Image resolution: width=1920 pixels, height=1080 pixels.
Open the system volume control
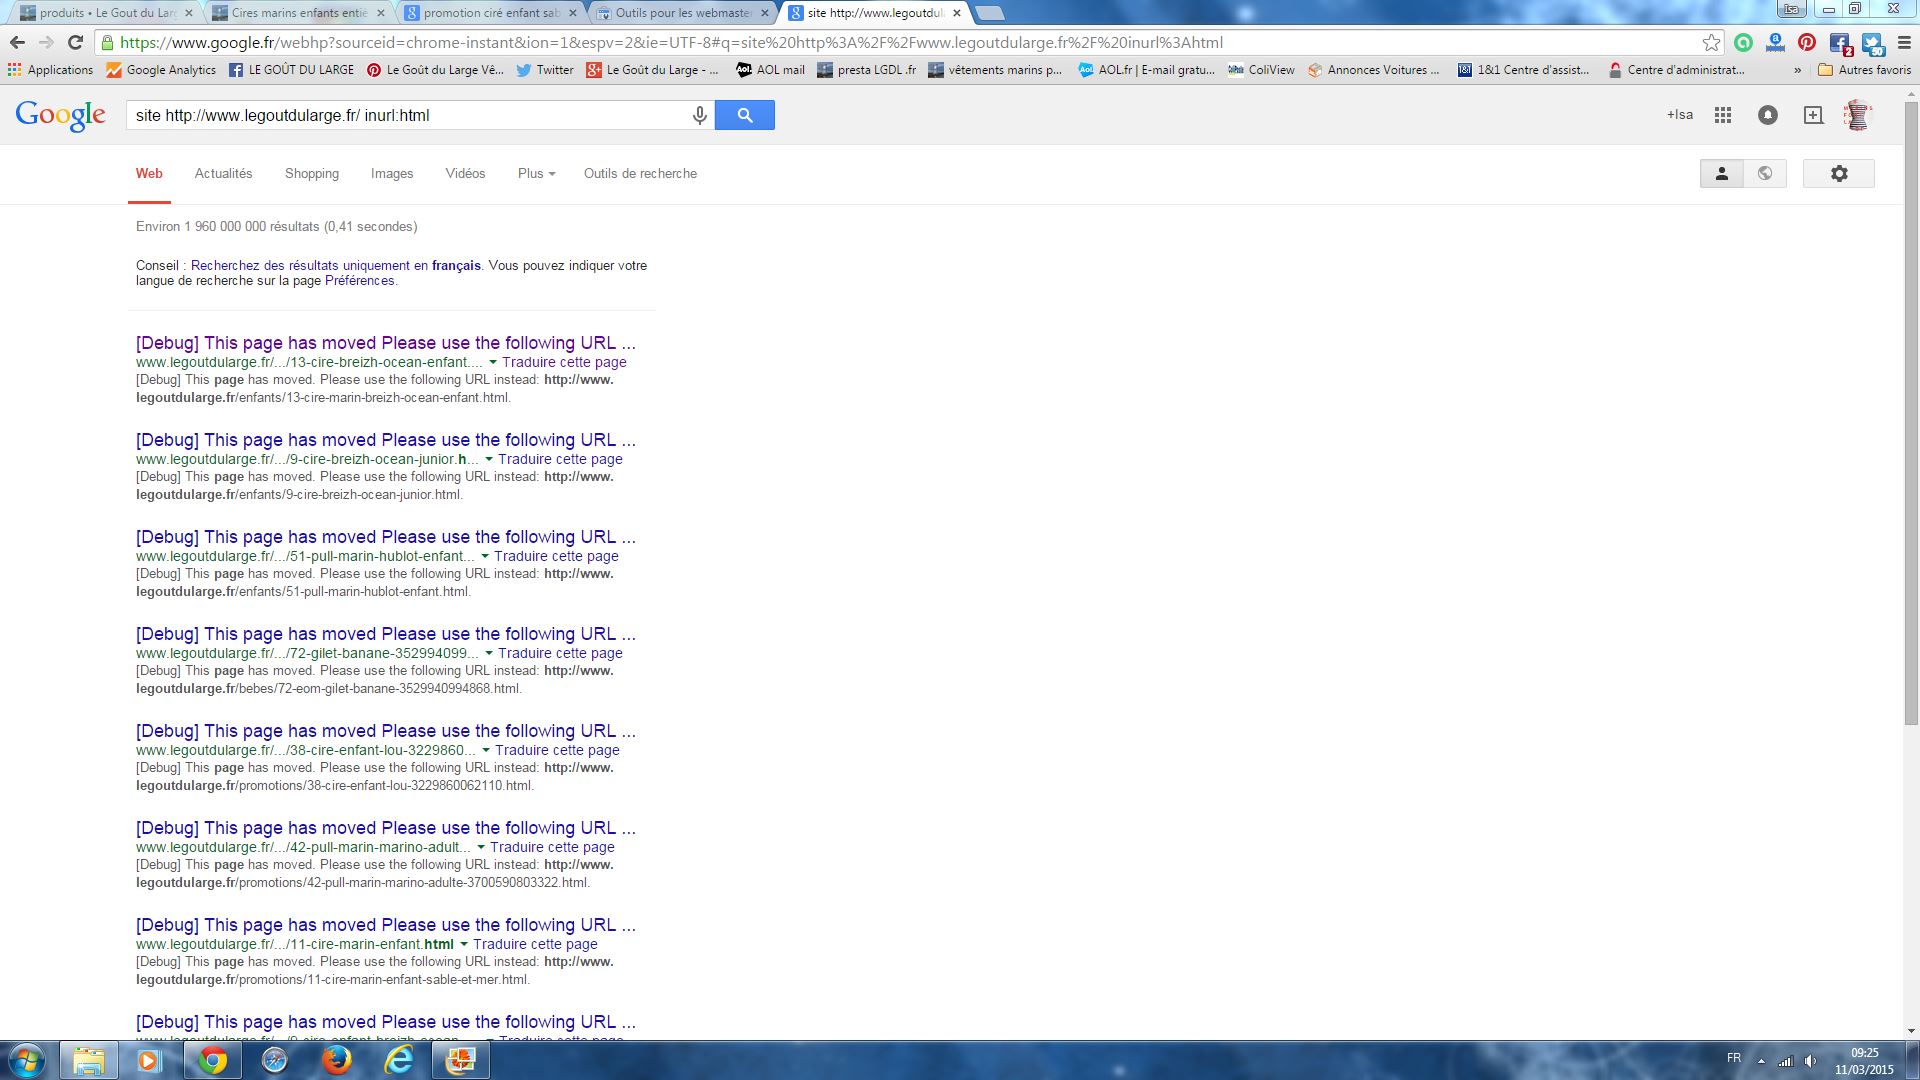click(x=1810, y=1061)
